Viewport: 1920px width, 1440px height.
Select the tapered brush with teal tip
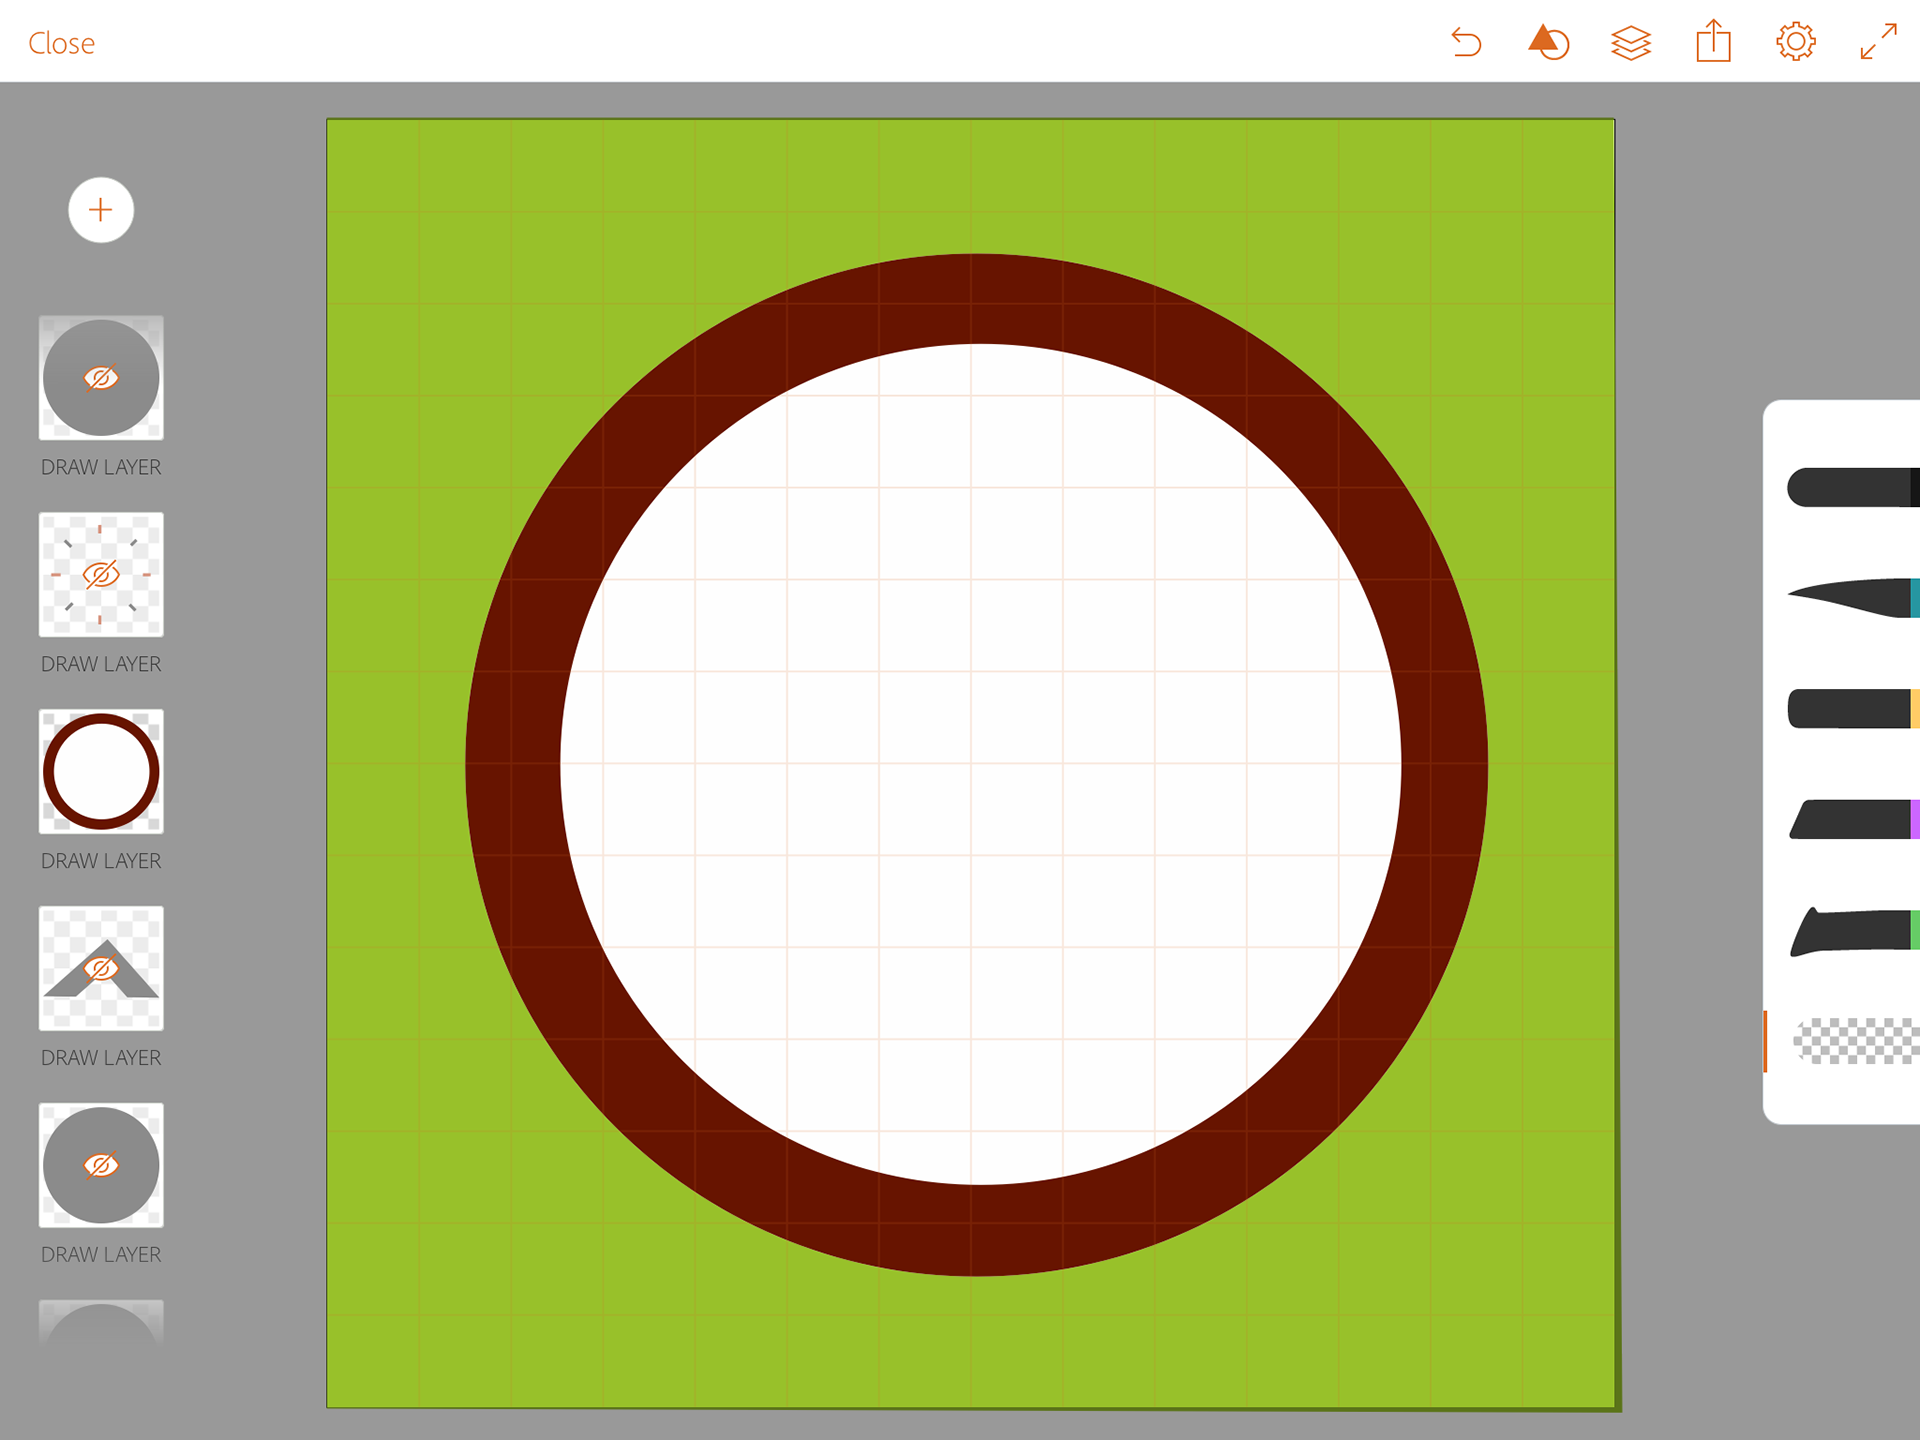coord(1850,598)
